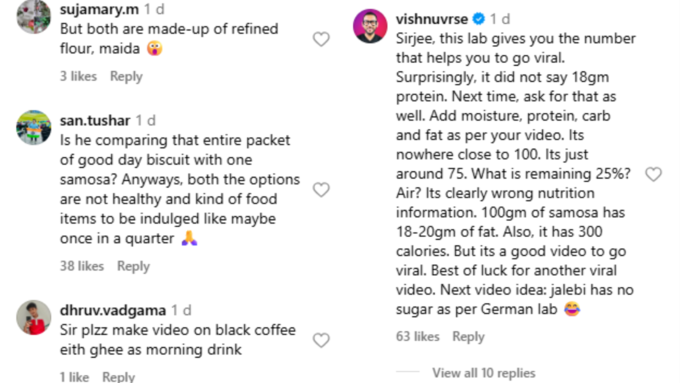Reply to vishnuvrse's comment
Screen dimensions: 680x383
click(x=468, y=337)
